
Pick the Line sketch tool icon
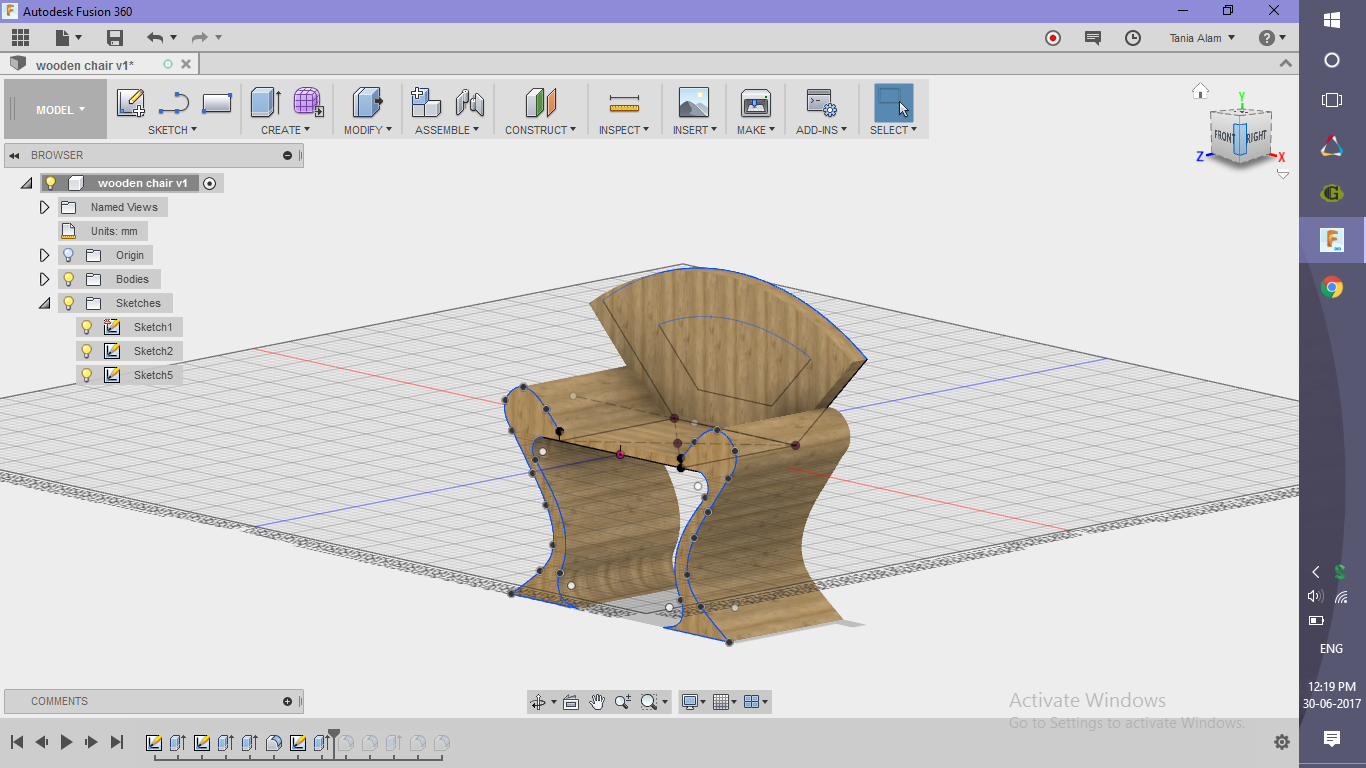coord(174,103)
